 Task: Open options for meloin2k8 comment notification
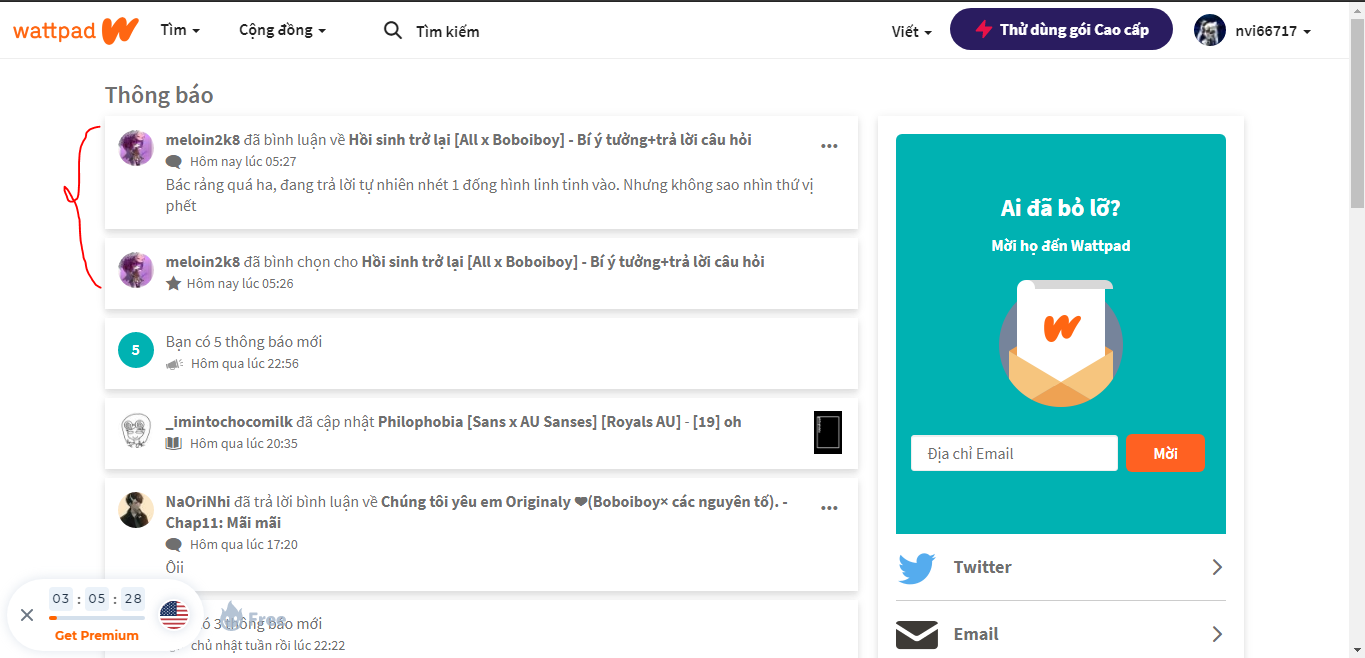click(829, 146)
